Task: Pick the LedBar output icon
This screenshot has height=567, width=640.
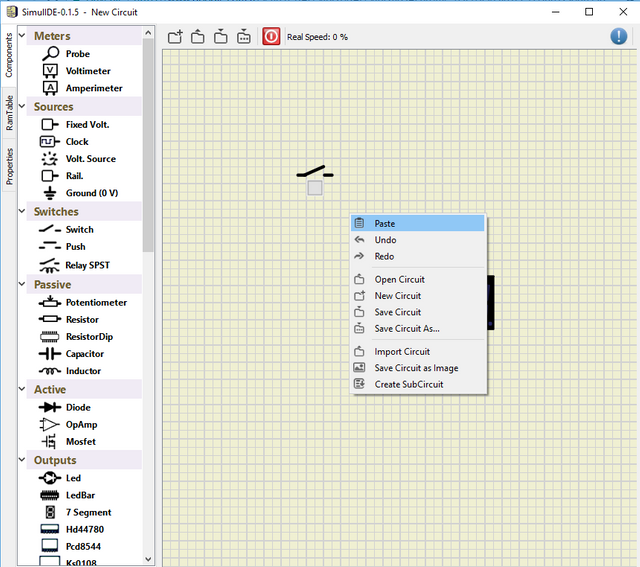Action: [x=49, y=495]
